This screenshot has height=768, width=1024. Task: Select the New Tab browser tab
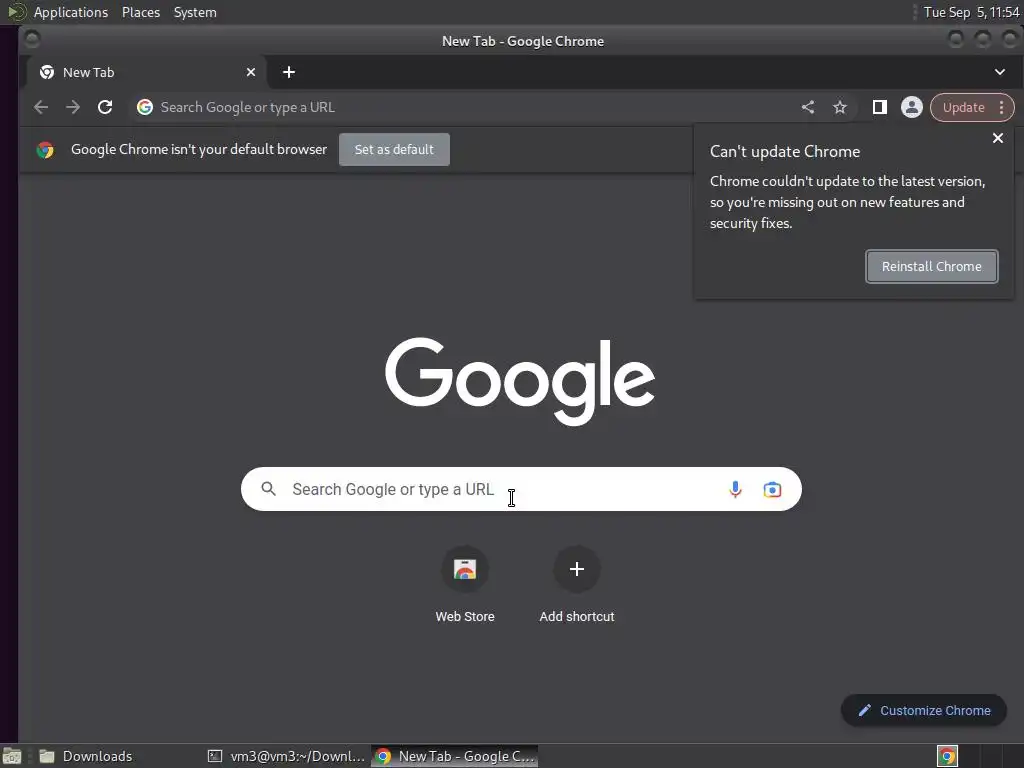click(146, 72)
